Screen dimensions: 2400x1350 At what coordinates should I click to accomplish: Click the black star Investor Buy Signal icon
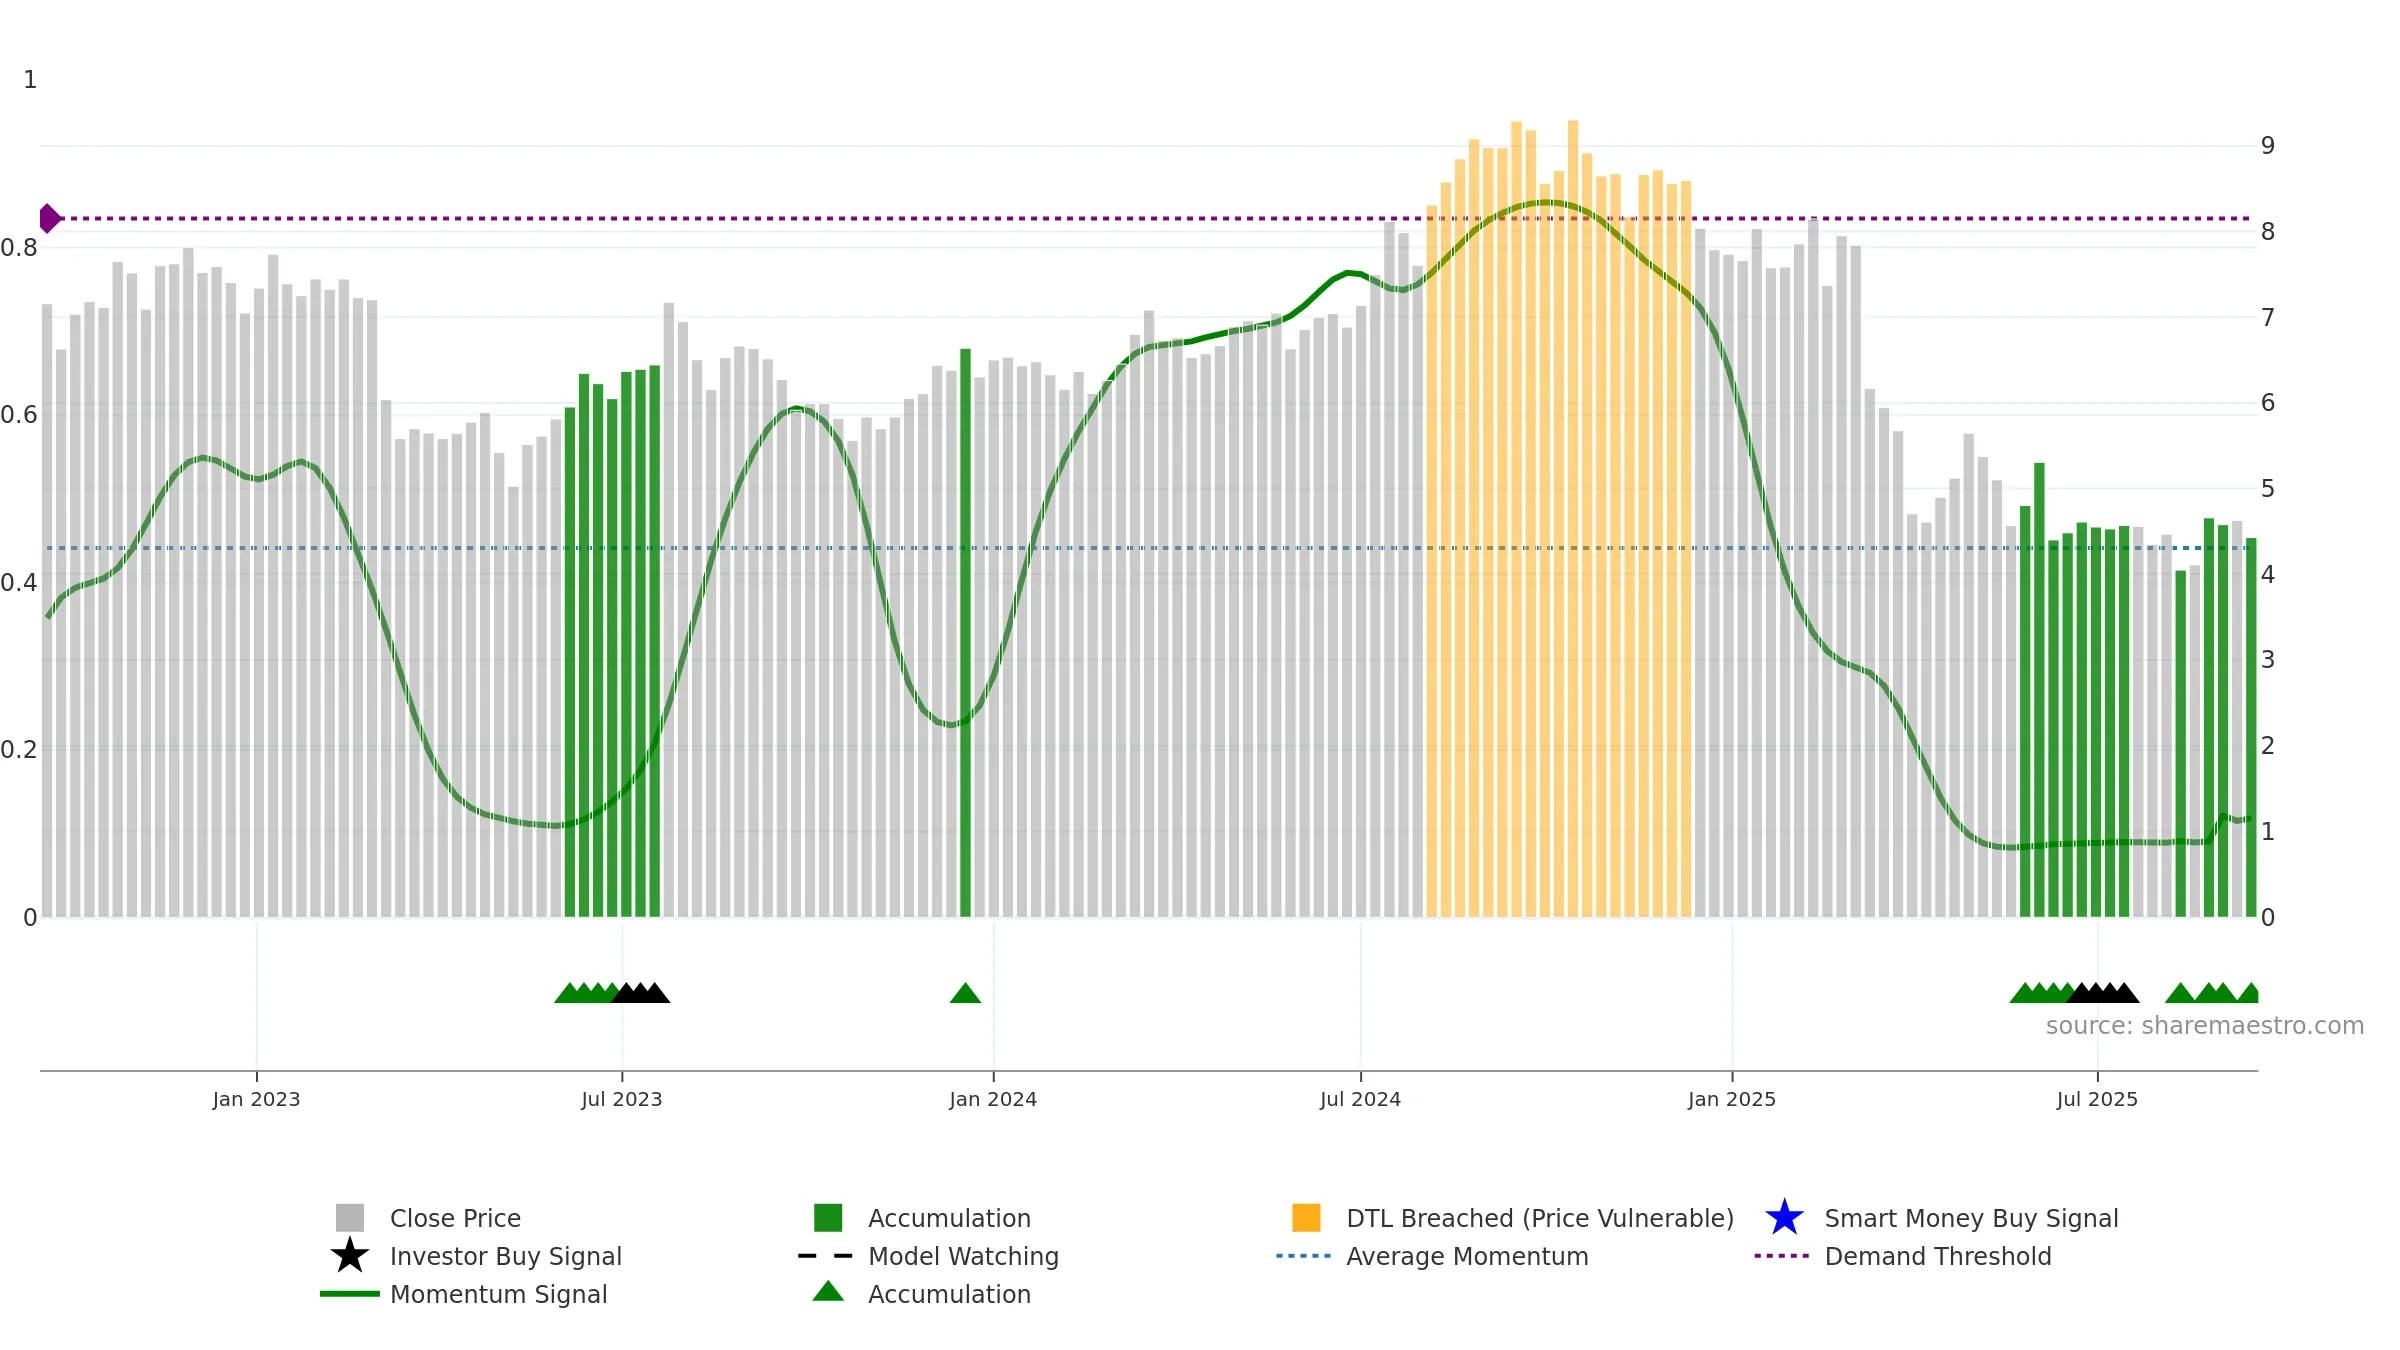350,1255
